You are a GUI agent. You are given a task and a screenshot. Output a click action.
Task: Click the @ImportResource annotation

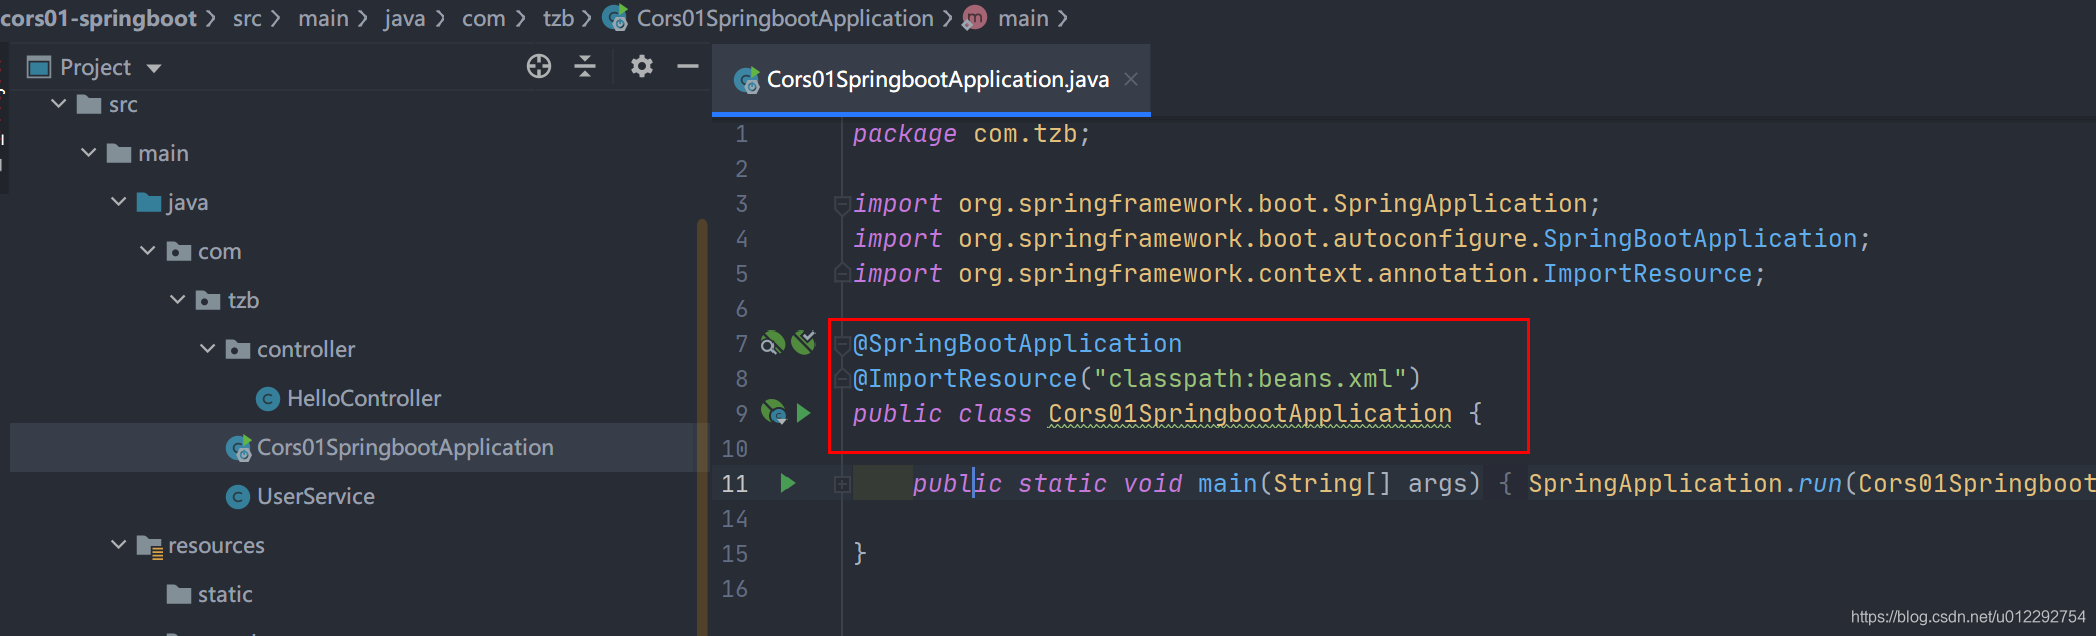(964, 378)
